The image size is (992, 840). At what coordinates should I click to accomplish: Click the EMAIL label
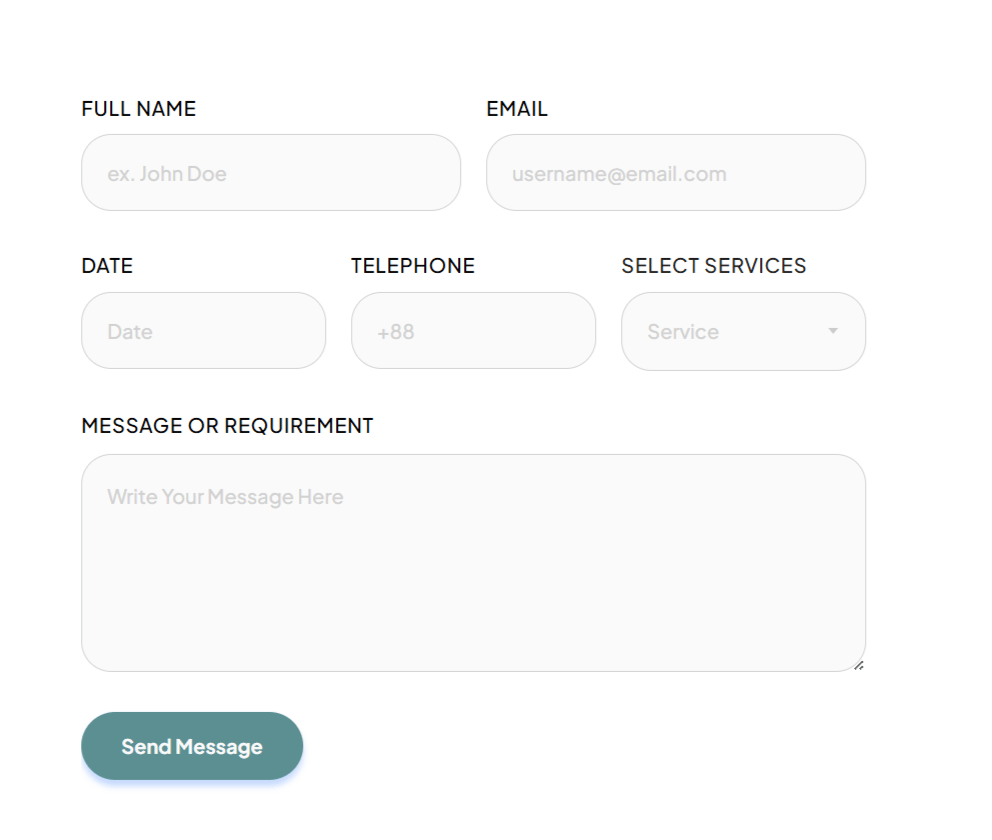pyautogui.click(x=517, y=109)
